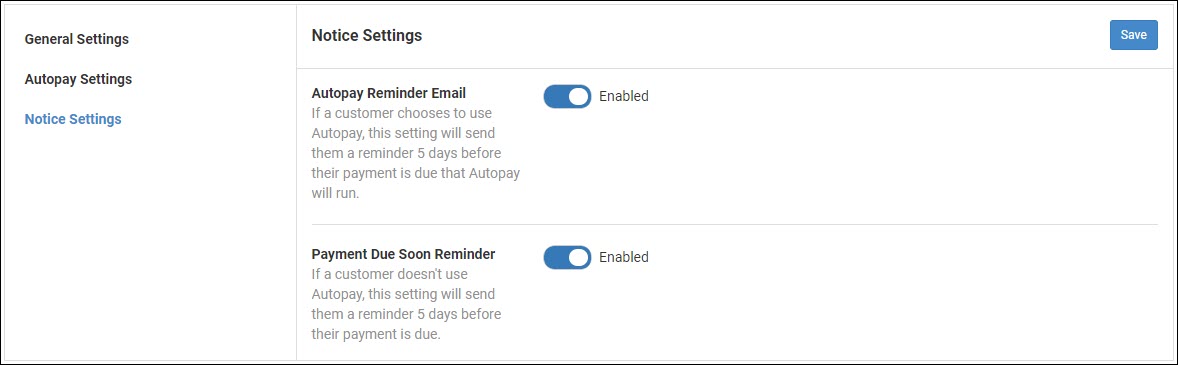
Task: Click the divider line between the two reminders
Action: click(x=735, y=225)
